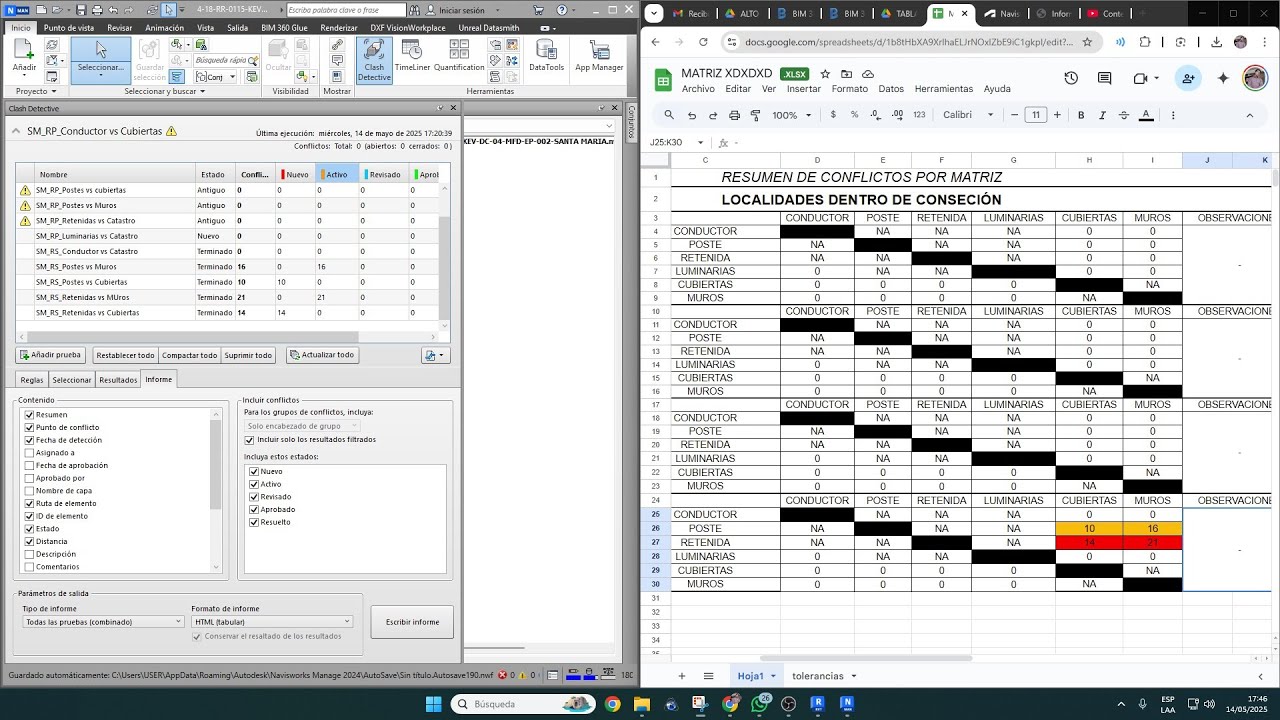Image resolution: width=1280 pixels, height=720 pixels.
Task: Expand SM_RP_Conductor vs Cubiertas test header
Action: tap(15, 131)
